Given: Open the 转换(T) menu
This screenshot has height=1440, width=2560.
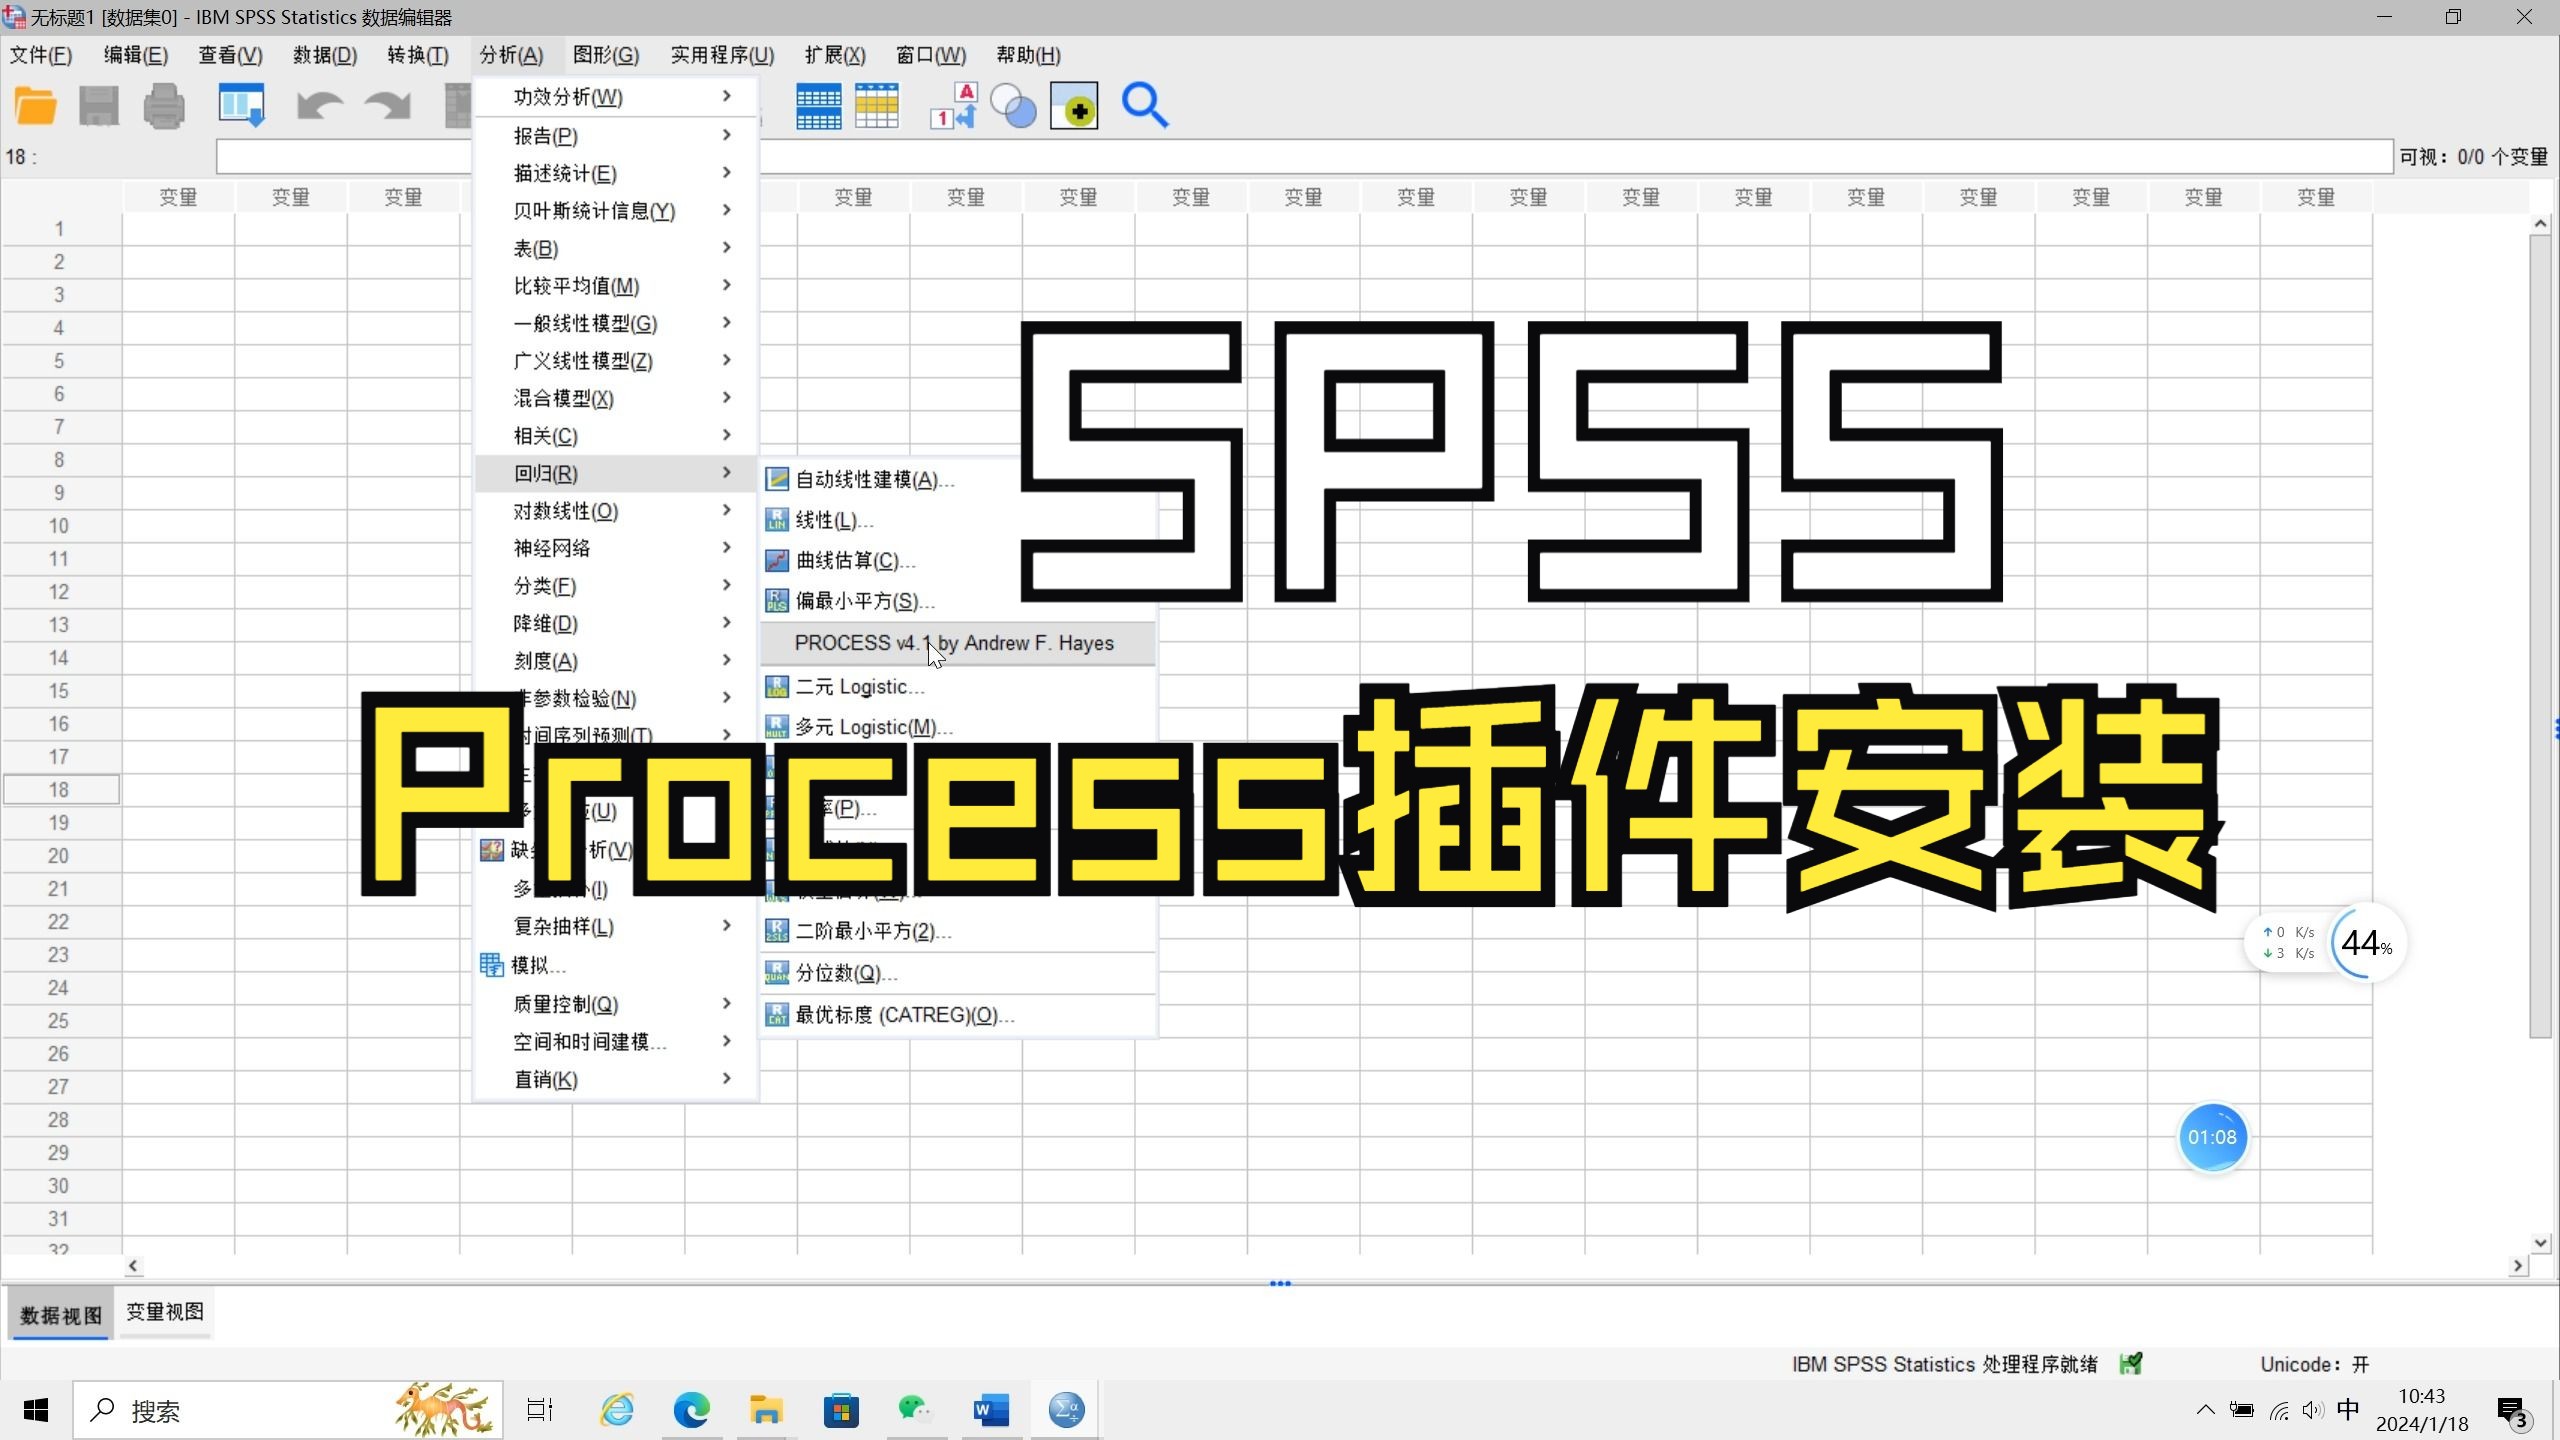Looking at the screenshot, I should pyautogui.click(x=418, y=55).
